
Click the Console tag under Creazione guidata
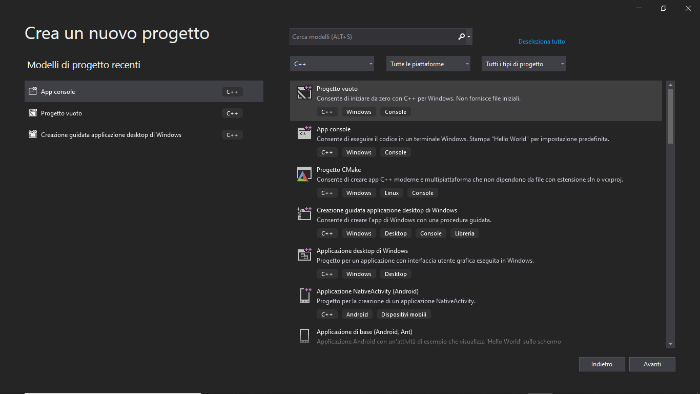click(x=431, y=233)
